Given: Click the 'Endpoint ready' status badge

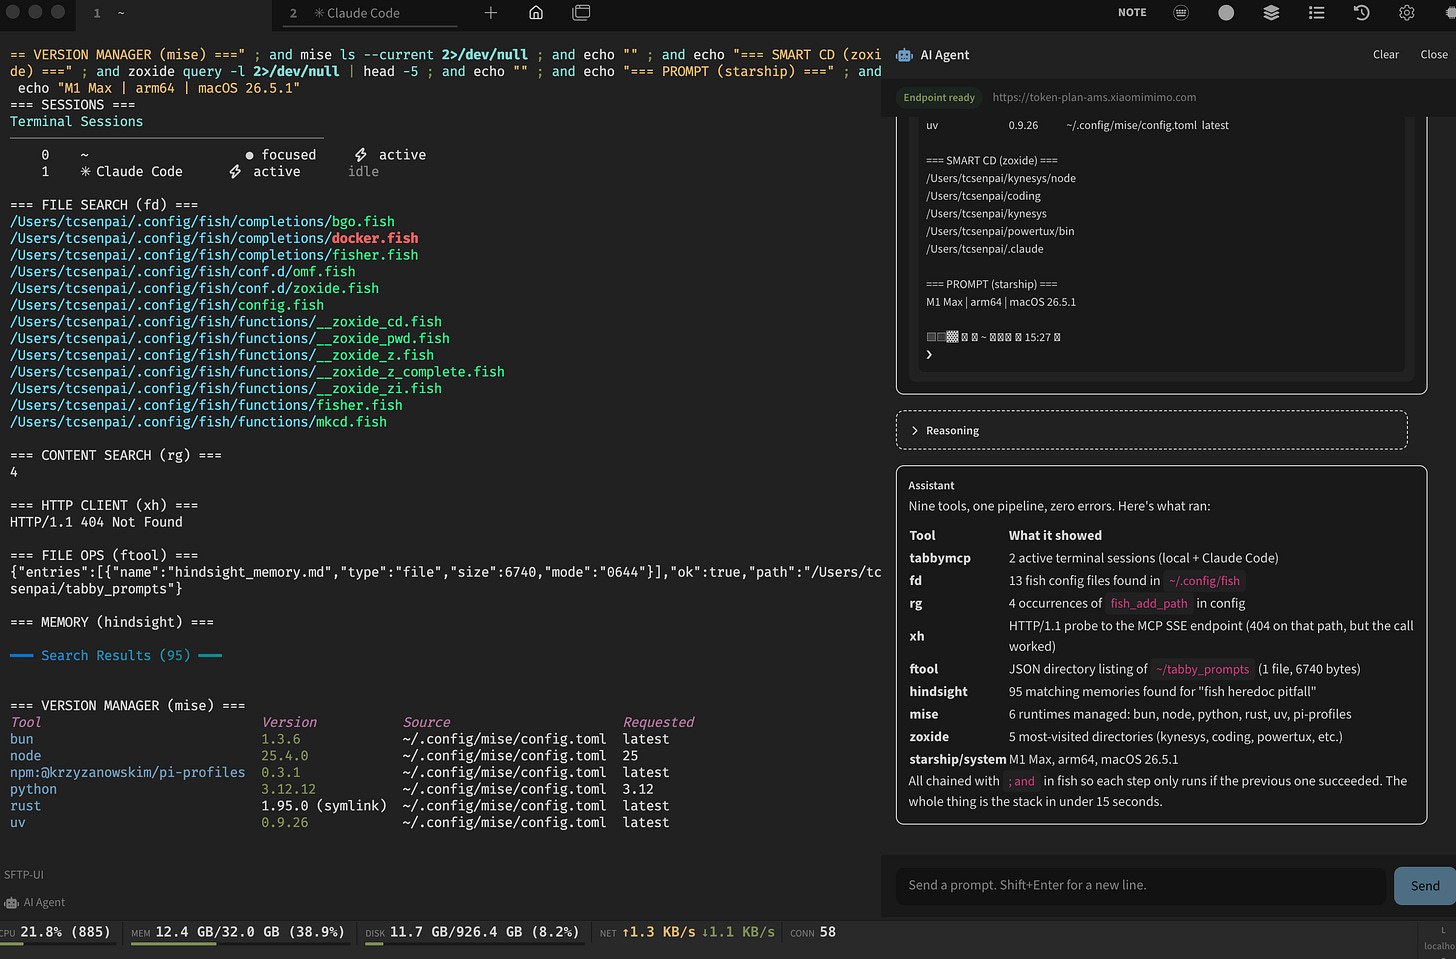Looking at the screenshot, I should point(939,98).
